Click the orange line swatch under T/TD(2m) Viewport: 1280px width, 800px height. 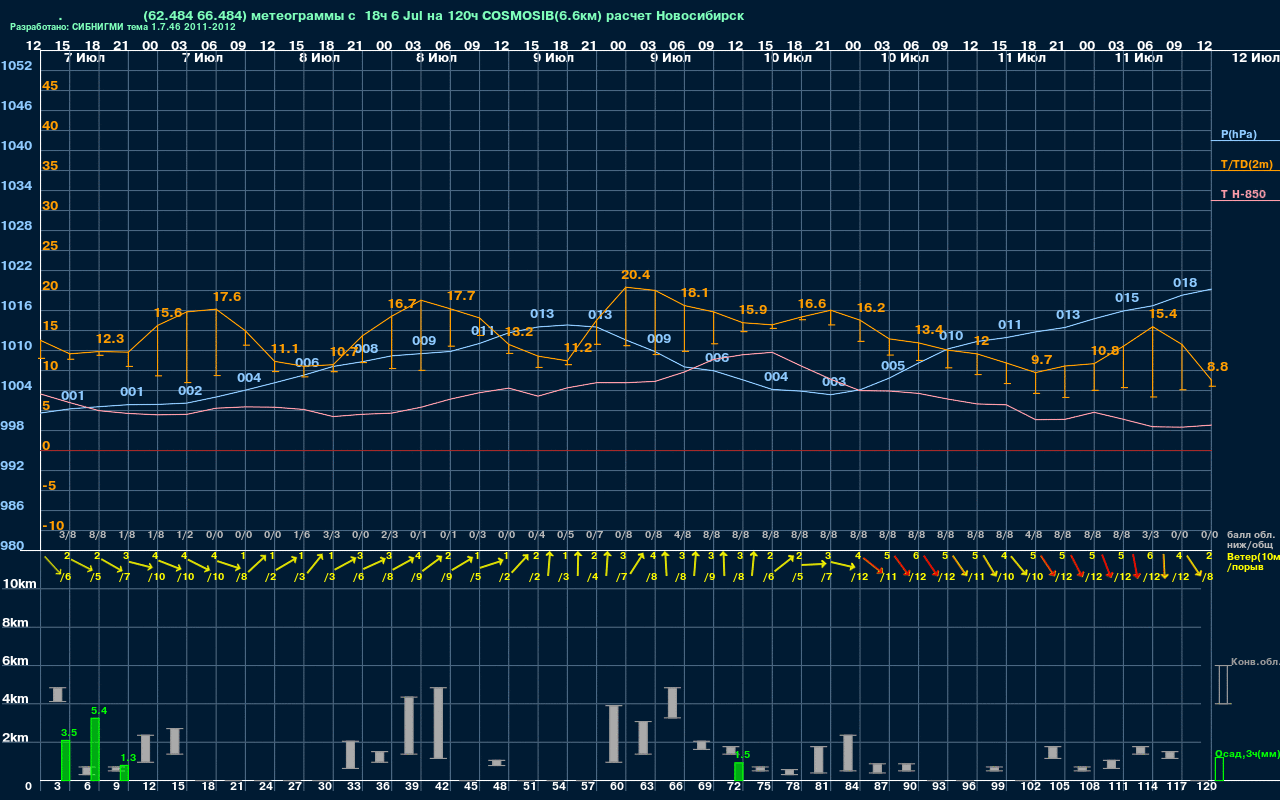(1245, 171)
